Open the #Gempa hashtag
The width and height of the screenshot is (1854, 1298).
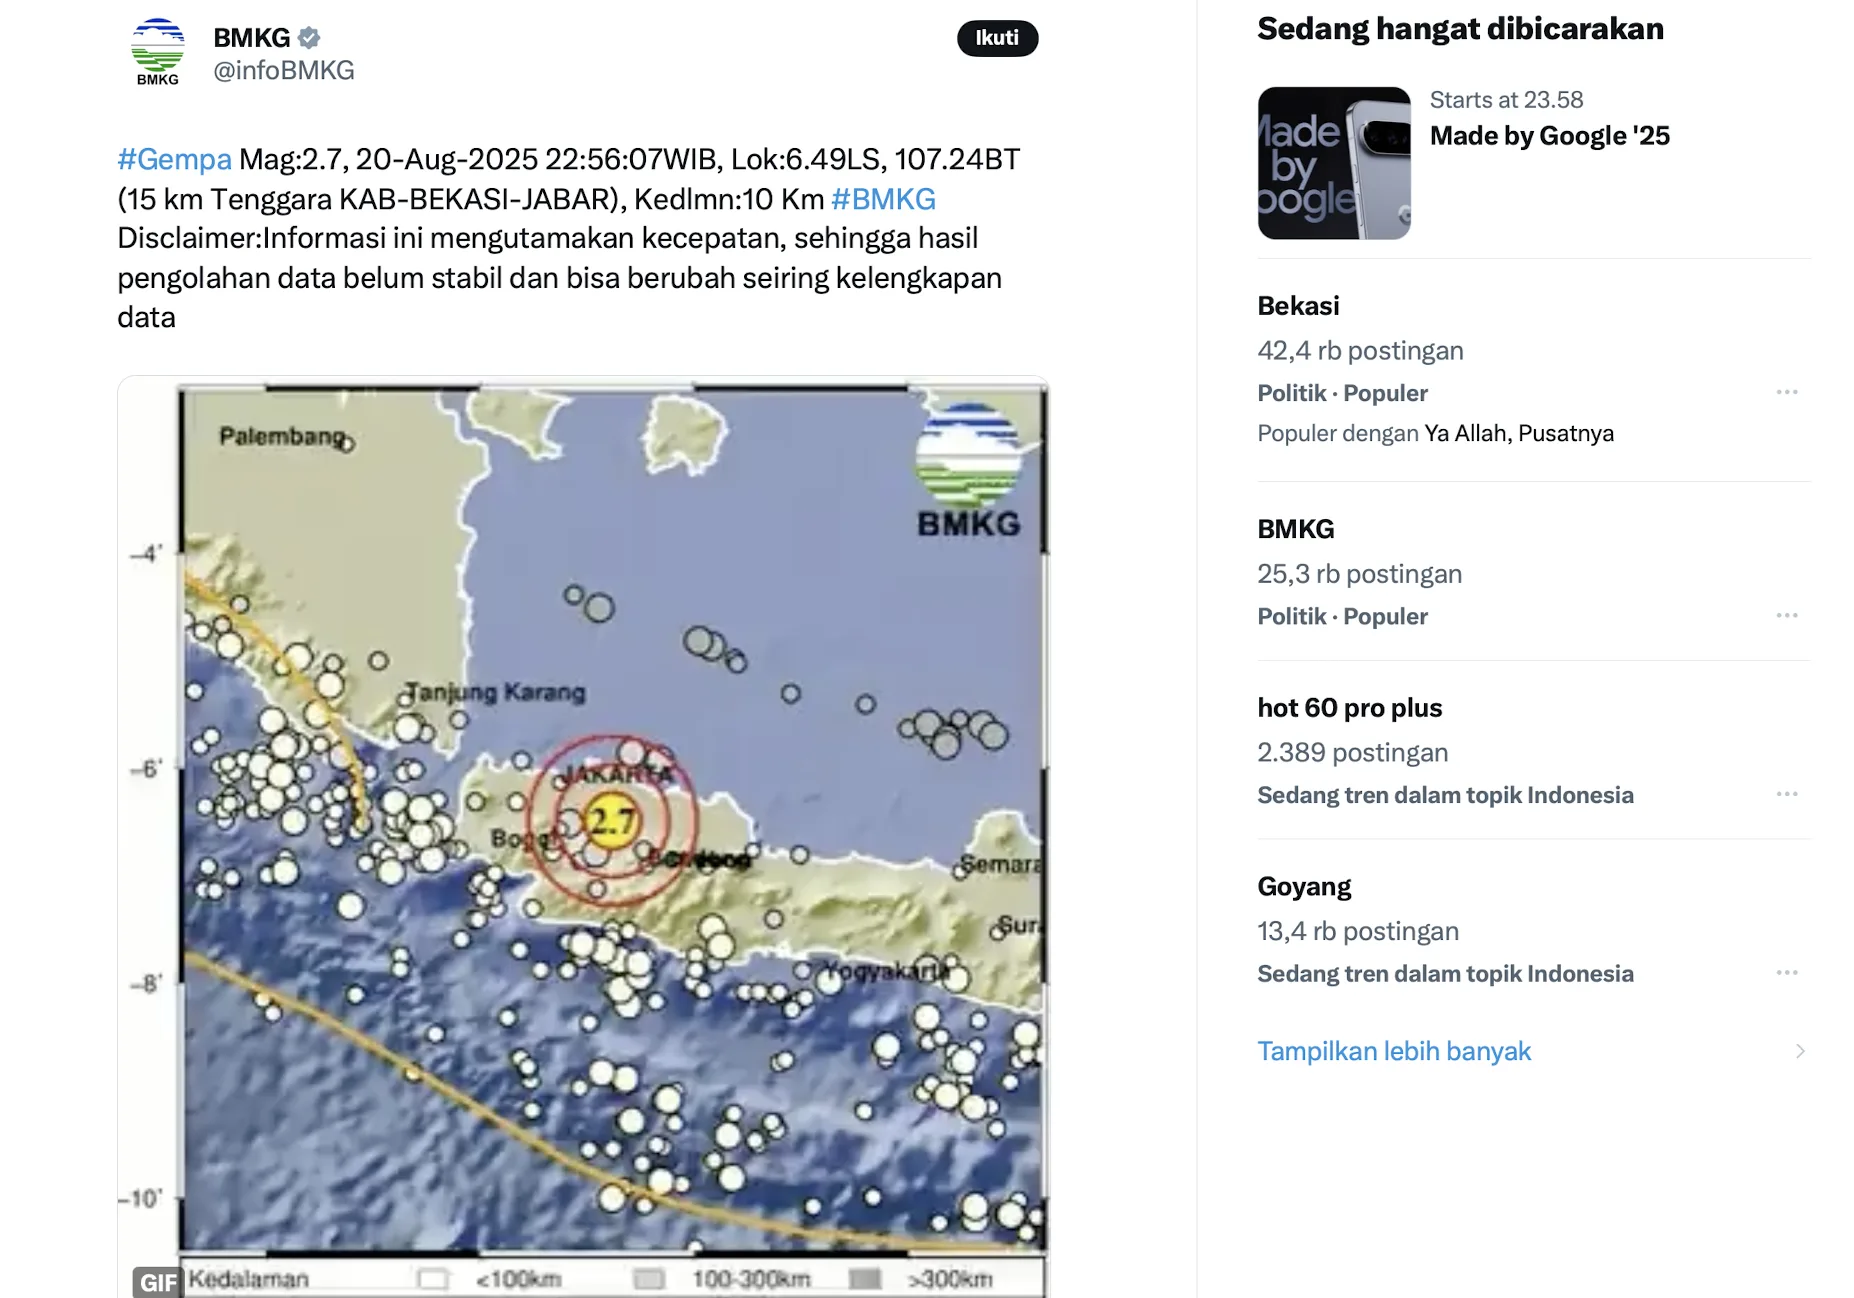click(174, 159)
